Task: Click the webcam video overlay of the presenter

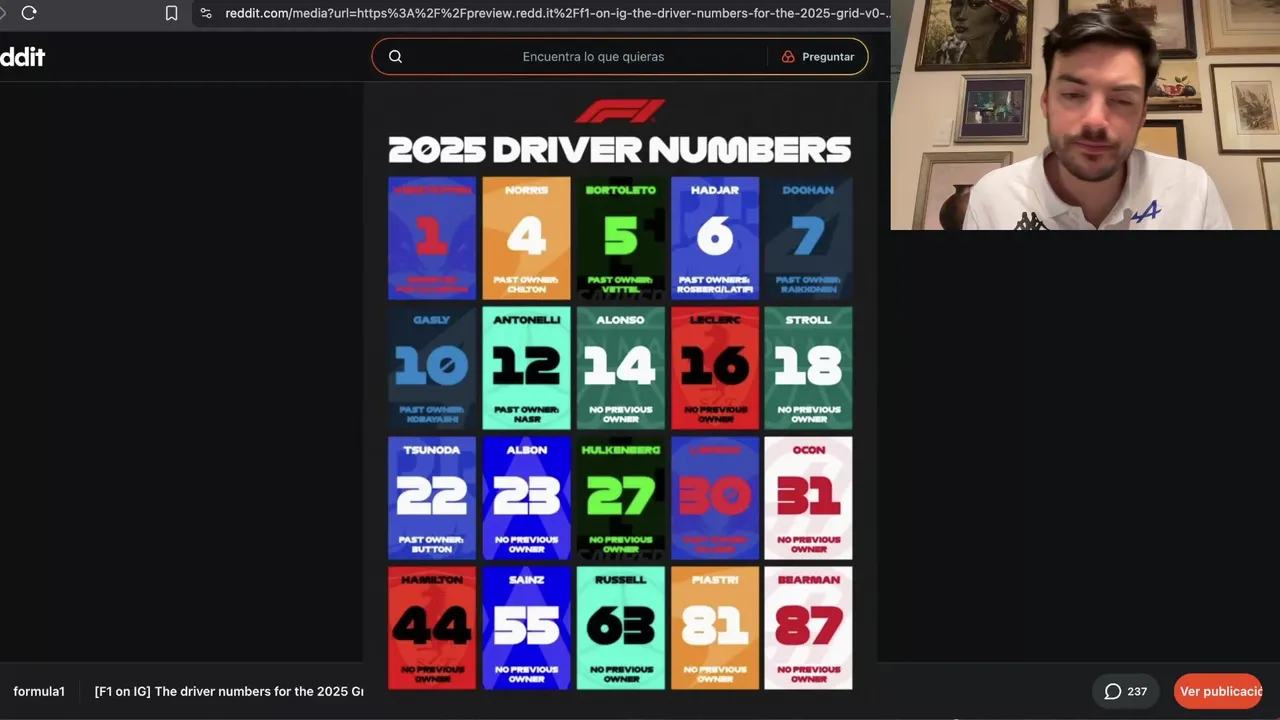Action: (1085, 115)
